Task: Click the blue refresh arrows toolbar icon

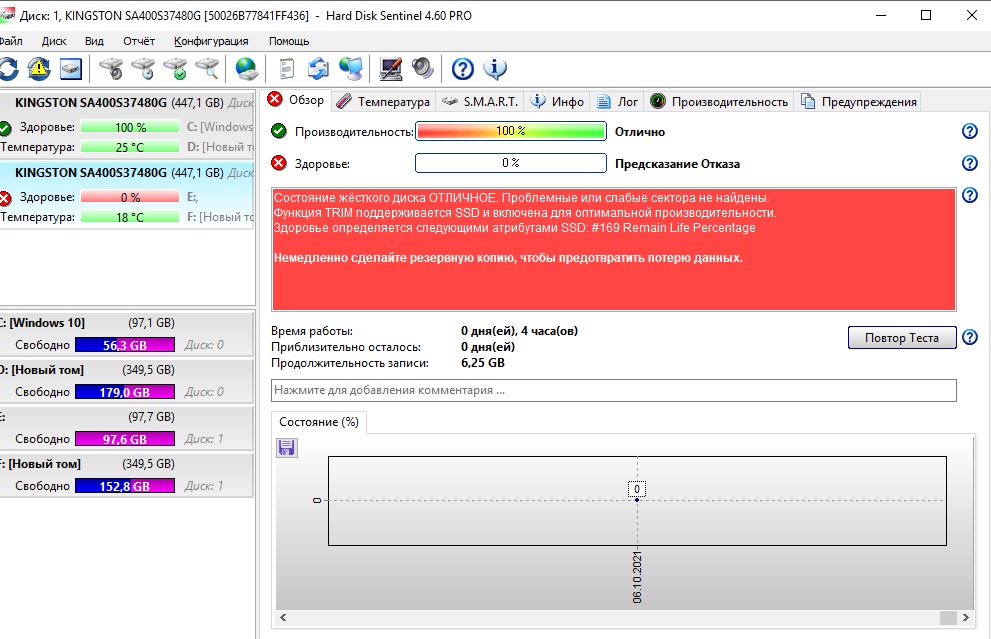Action: coord(8,69)
